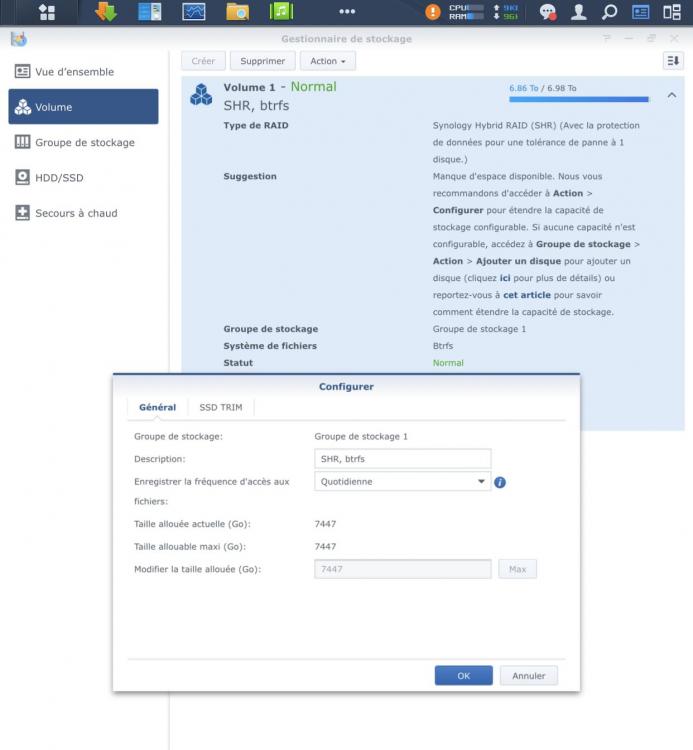Open the notifications chat bubble icon
693x750 pixels.
point(548,12)
